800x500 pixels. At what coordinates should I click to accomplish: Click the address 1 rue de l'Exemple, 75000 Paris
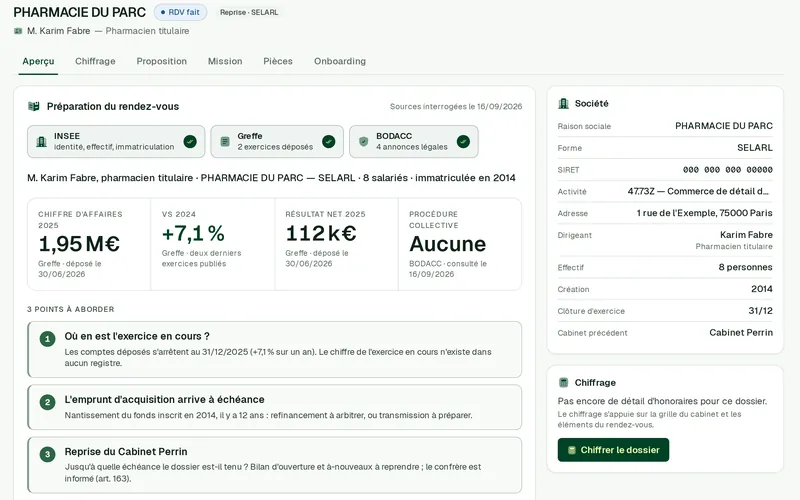705,213
